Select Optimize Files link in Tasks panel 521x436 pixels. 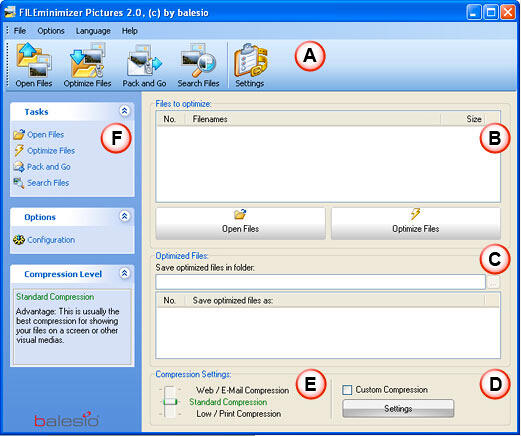(51, 151)
